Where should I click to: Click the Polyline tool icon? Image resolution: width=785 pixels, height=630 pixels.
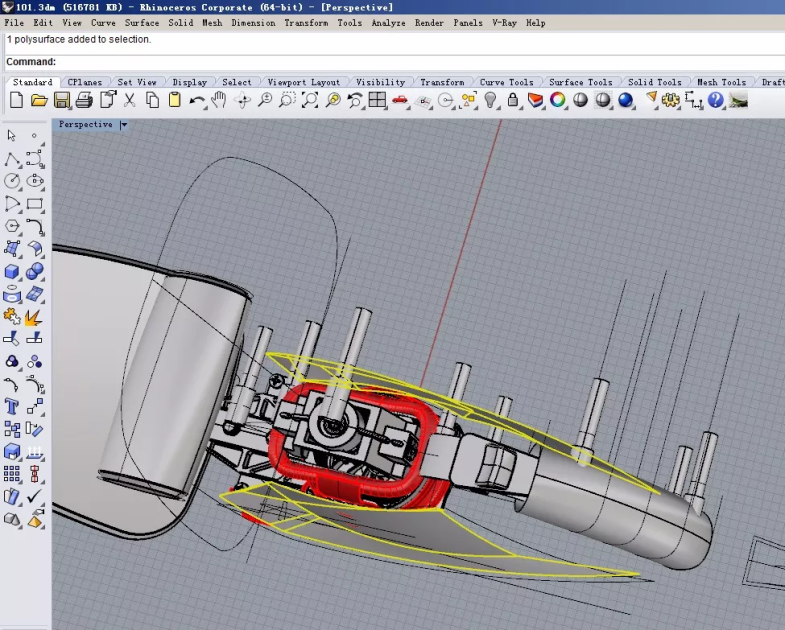12,159
